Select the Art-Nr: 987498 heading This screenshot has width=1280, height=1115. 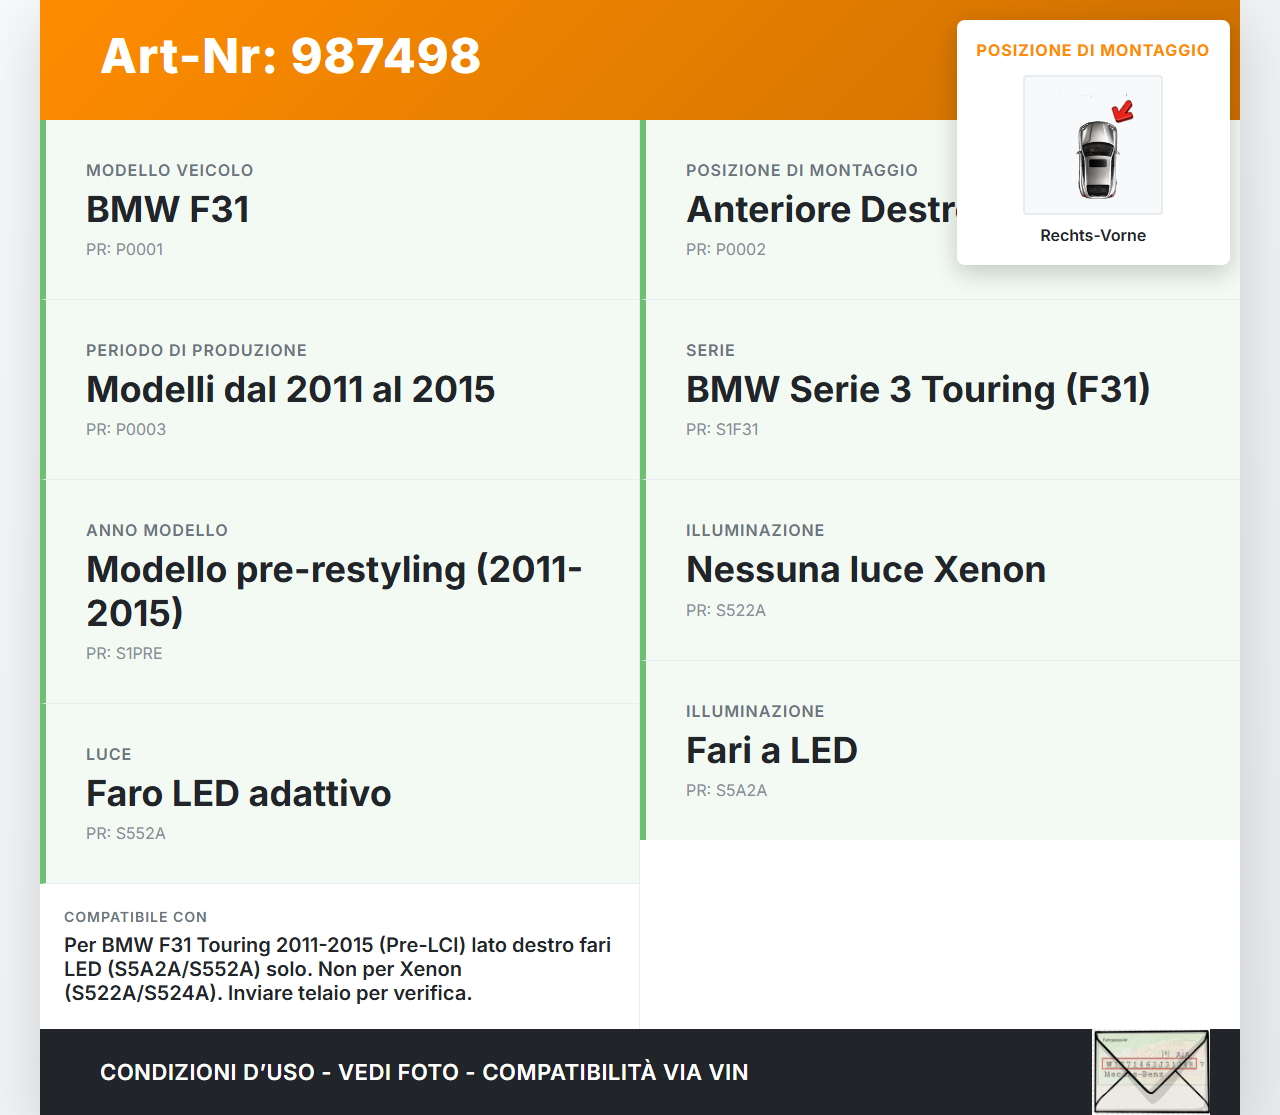(x=291, y=56)
